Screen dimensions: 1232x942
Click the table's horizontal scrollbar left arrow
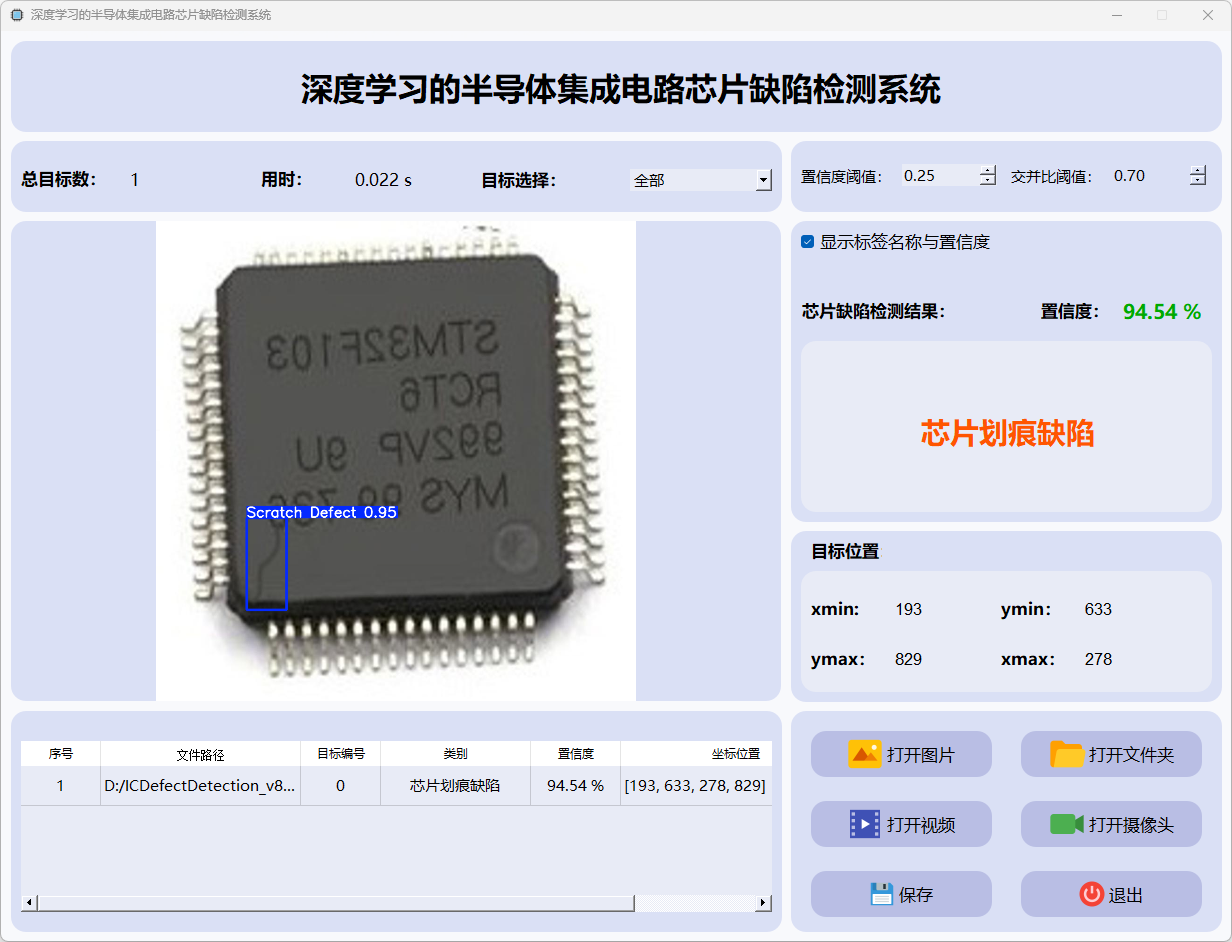pyautogui.click(x=29, y=903)
